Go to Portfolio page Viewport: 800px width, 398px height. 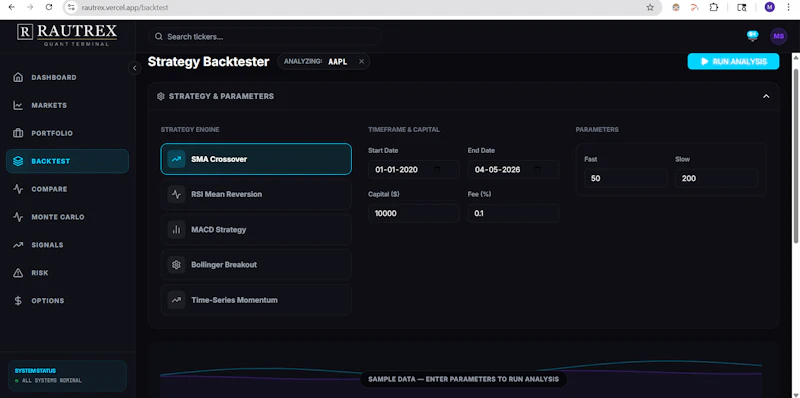tap(67, 133)
